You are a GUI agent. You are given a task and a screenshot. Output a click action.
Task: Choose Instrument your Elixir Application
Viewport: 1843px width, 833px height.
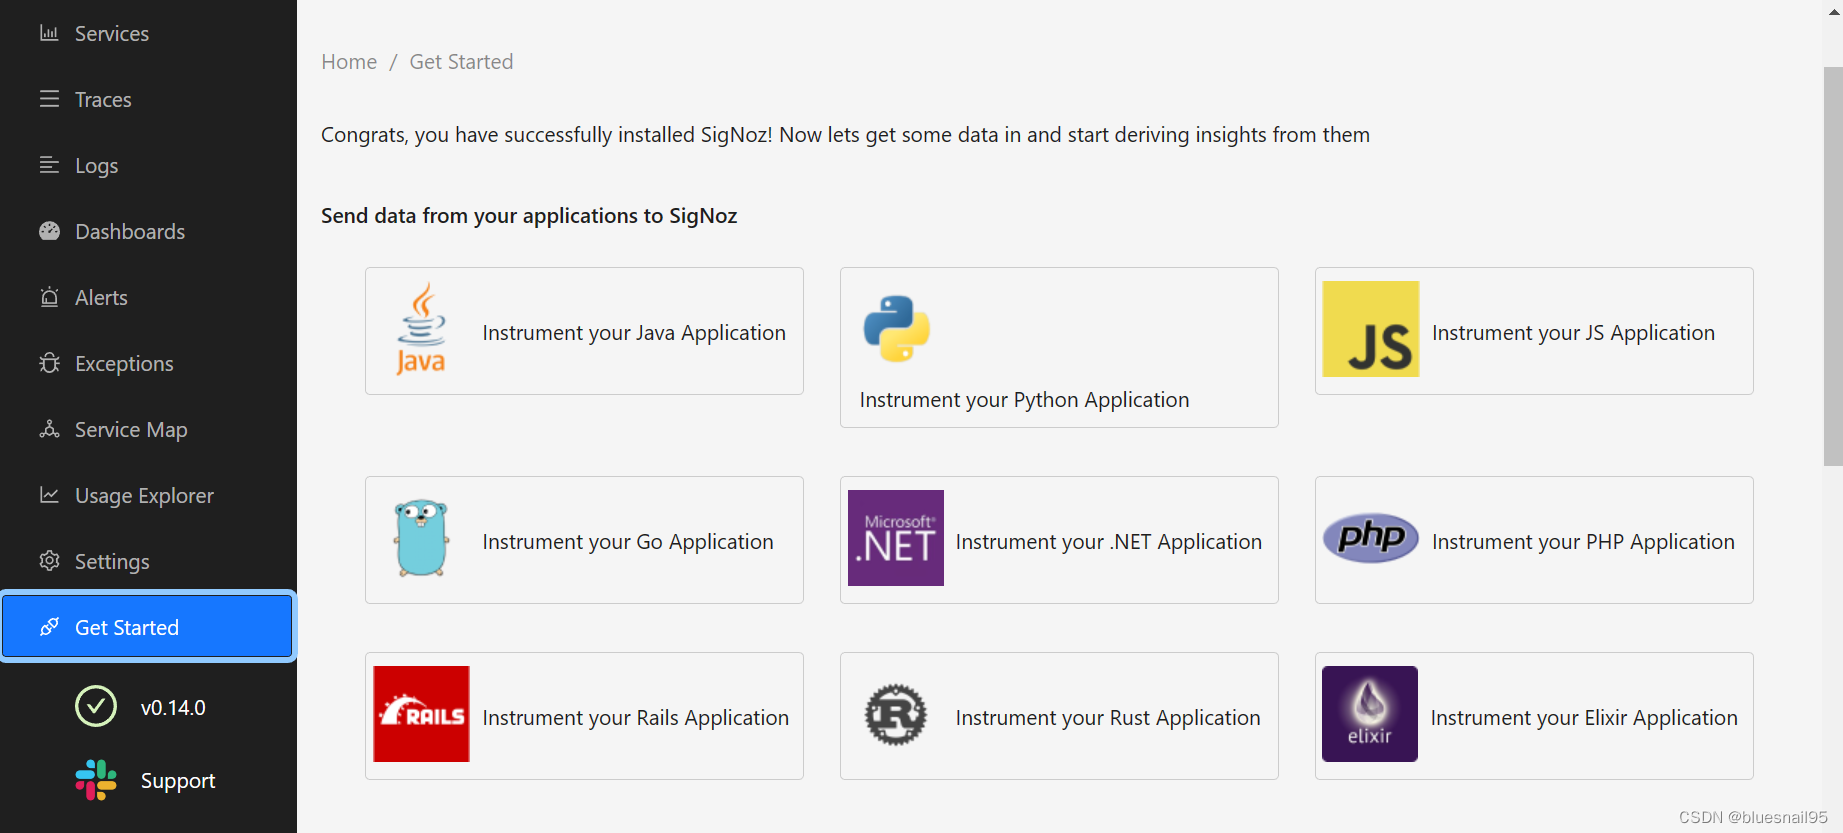click(1534, 716)
